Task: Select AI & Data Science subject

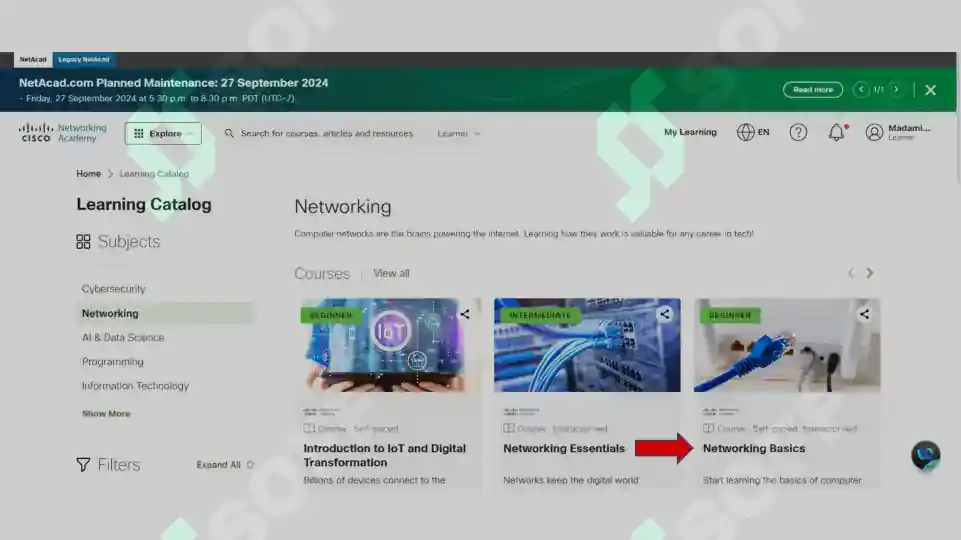Action: click(x=123, y=337)
